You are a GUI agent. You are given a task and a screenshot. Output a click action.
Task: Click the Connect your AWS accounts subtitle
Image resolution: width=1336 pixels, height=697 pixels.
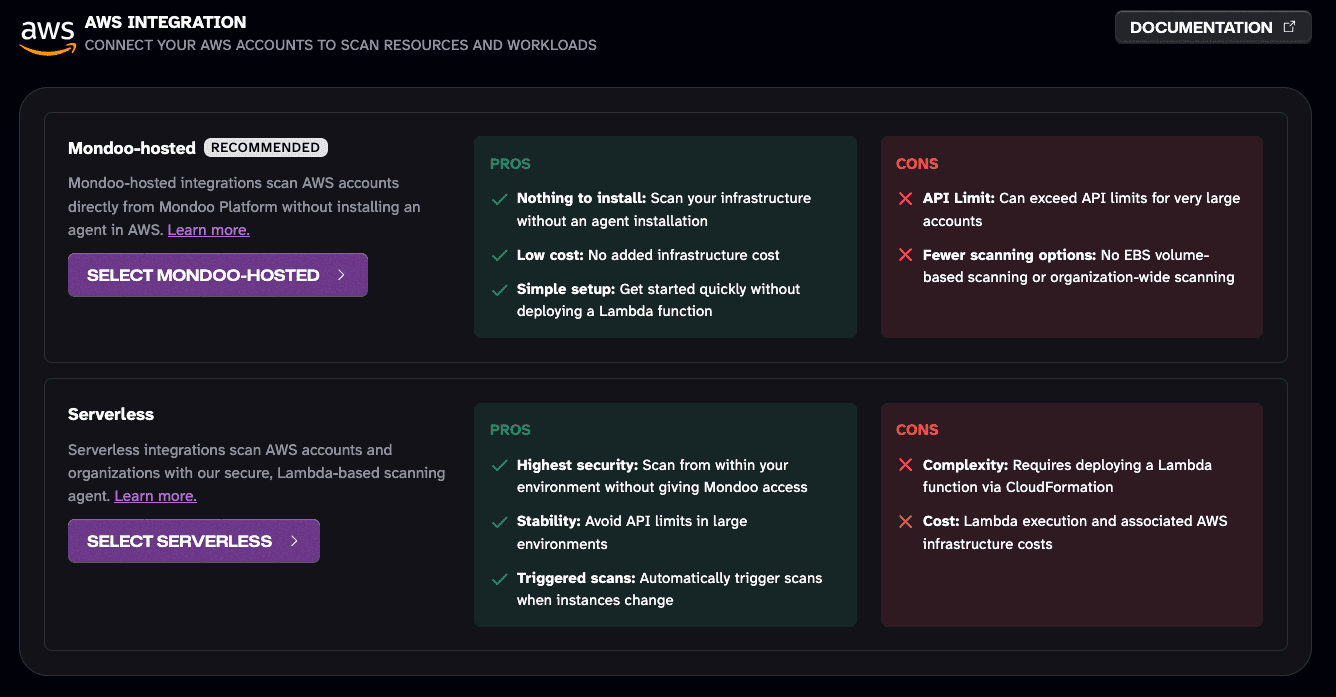coord(341,45)
